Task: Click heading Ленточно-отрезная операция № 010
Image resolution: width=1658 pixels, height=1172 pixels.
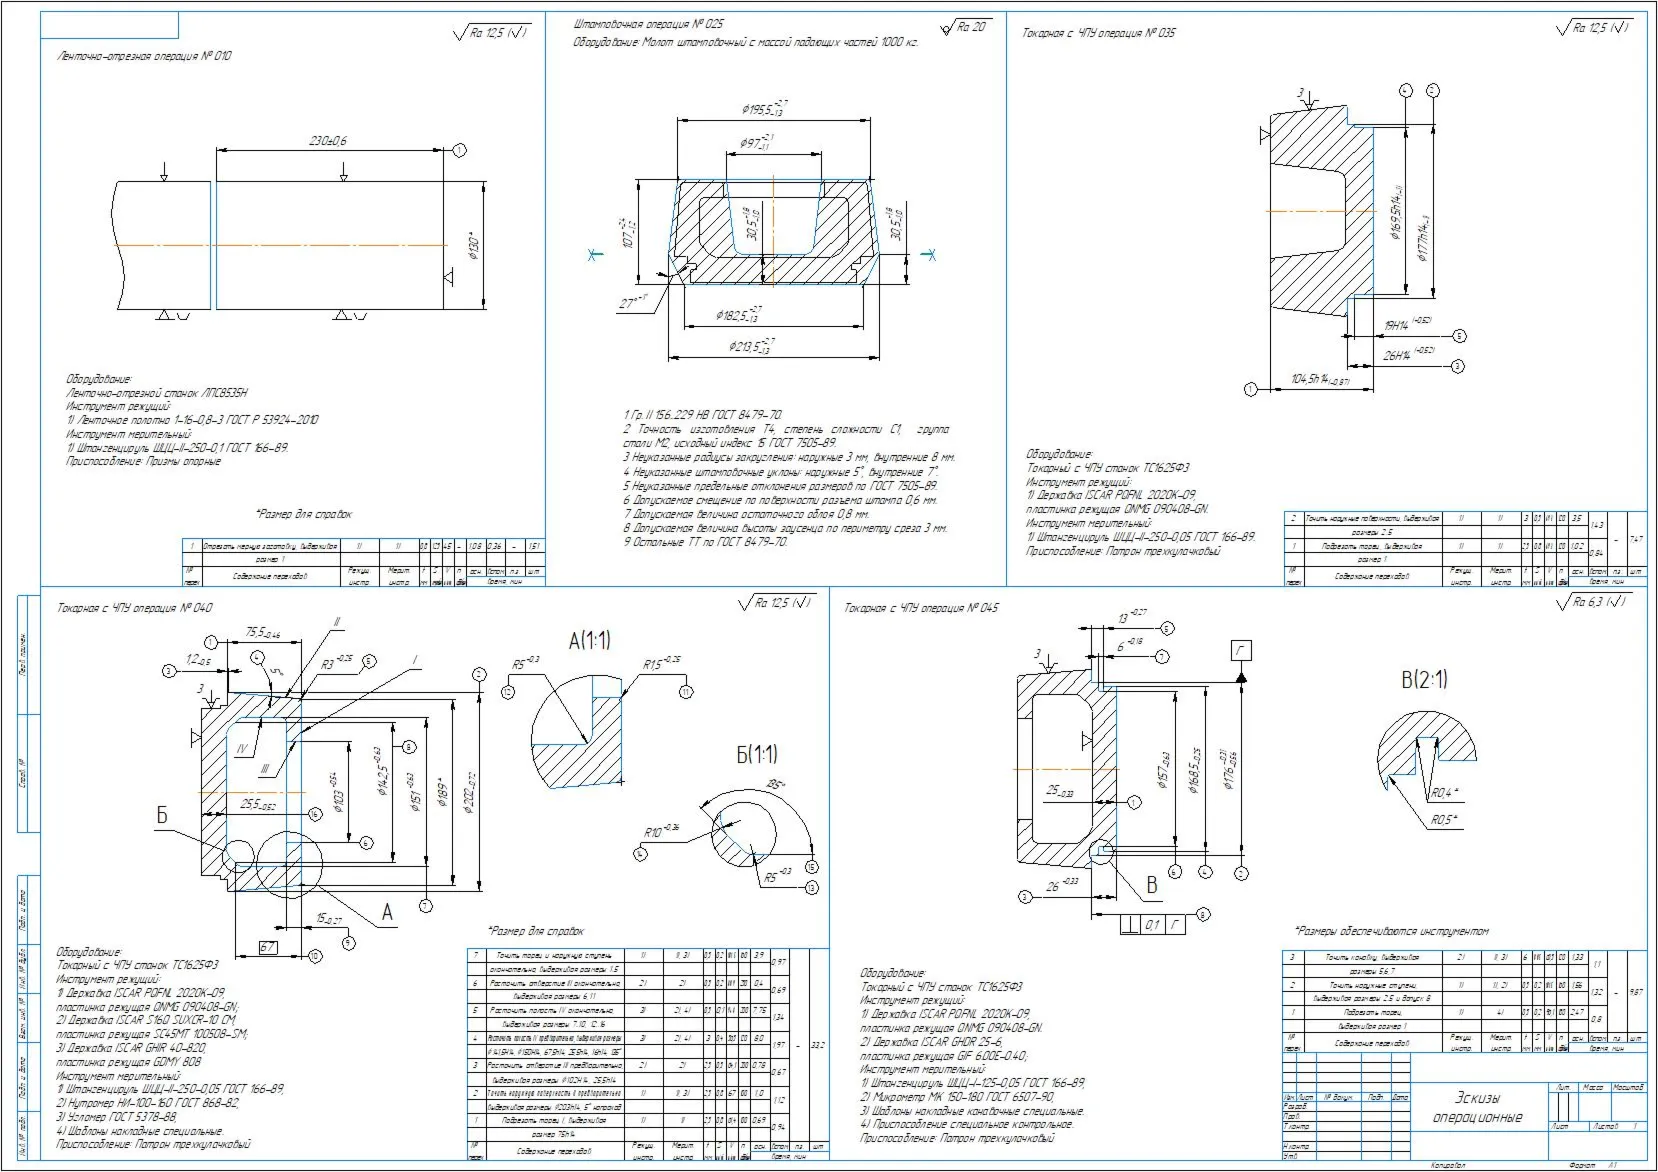Action: 144,56
